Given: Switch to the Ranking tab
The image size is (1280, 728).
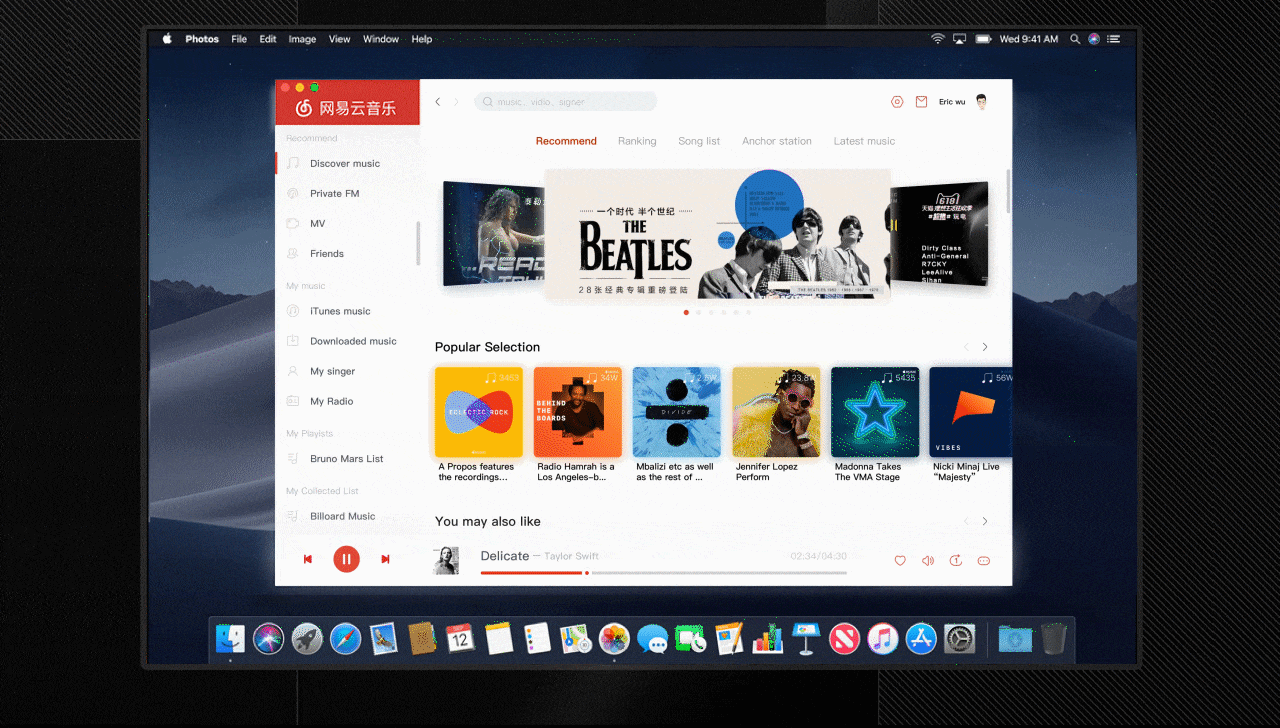Looking at the screenshot, I should 637,141.
